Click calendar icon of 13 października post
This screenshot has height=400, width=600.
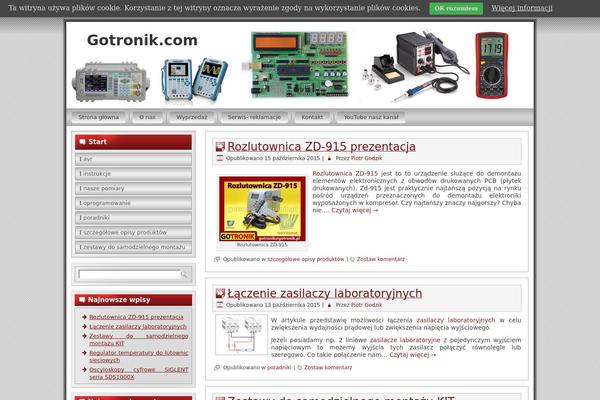[x=220, y=305]
